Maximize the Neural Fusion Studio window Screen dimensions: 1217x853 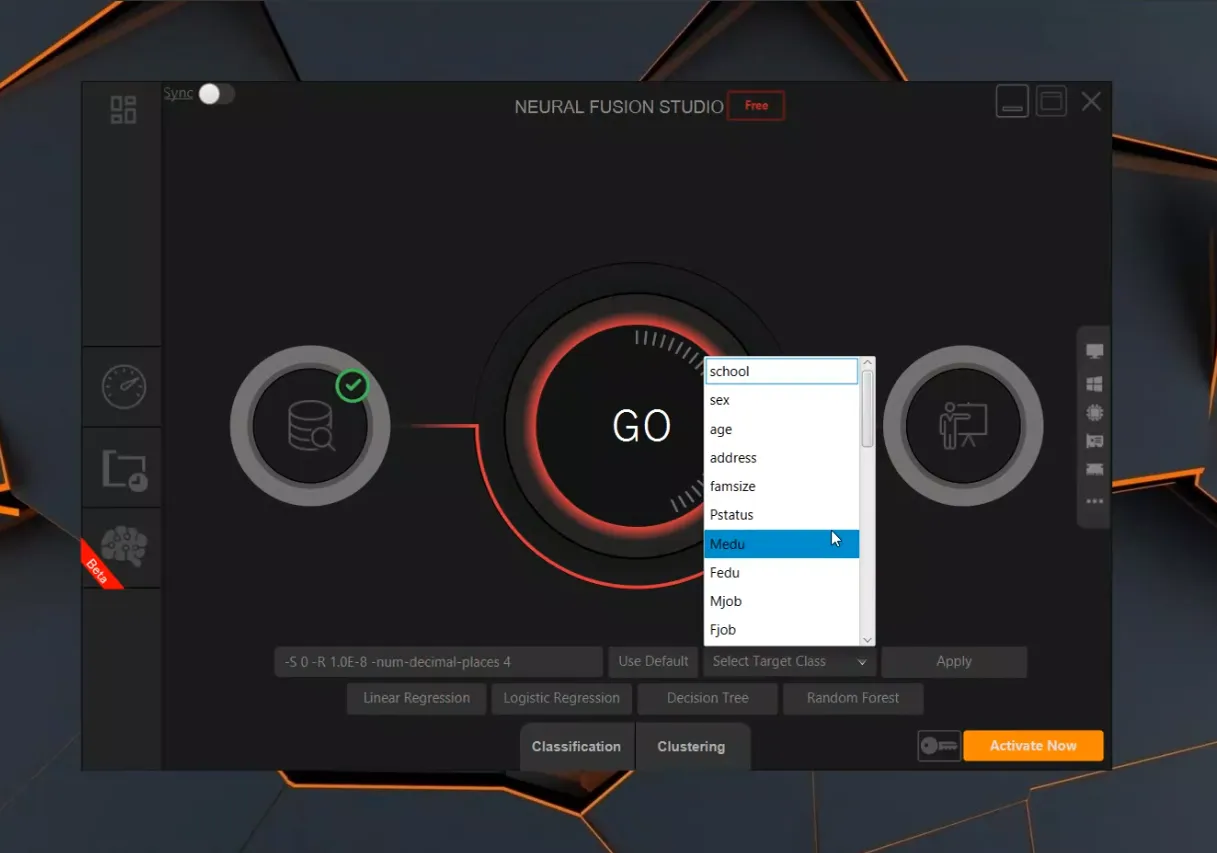pyautogui.click(x=1051, y=101)
